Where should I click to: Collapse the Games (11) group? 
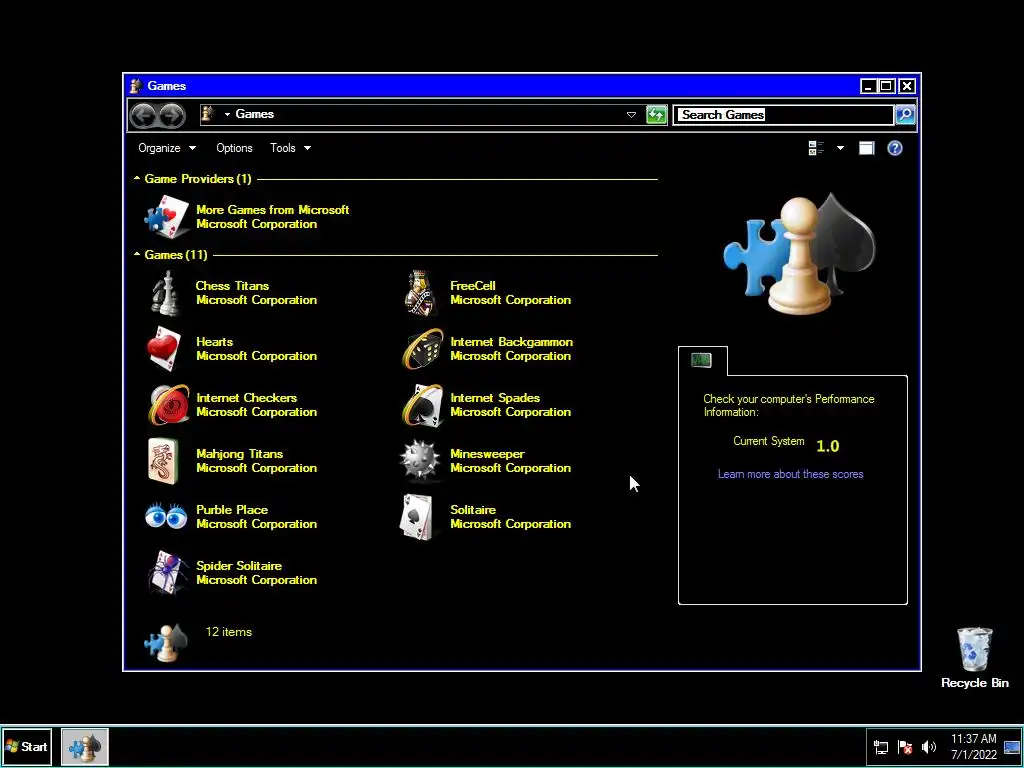tap(136, 254)
